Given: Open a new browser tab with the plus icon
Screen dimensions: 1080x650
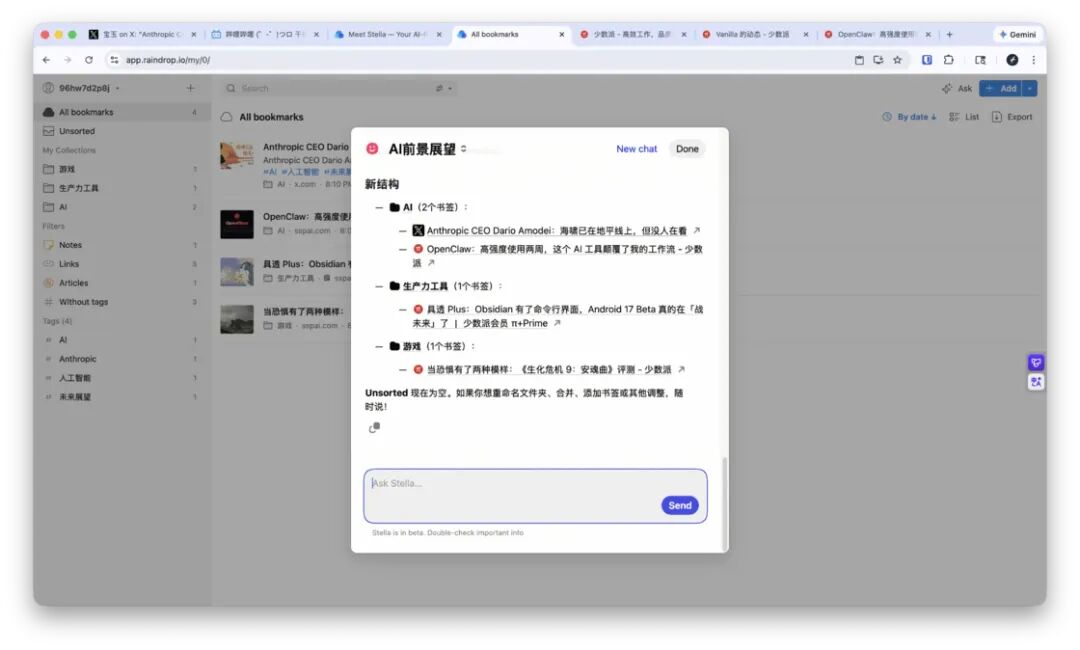Looking at the screenshot, I should (x=949, y=34).
